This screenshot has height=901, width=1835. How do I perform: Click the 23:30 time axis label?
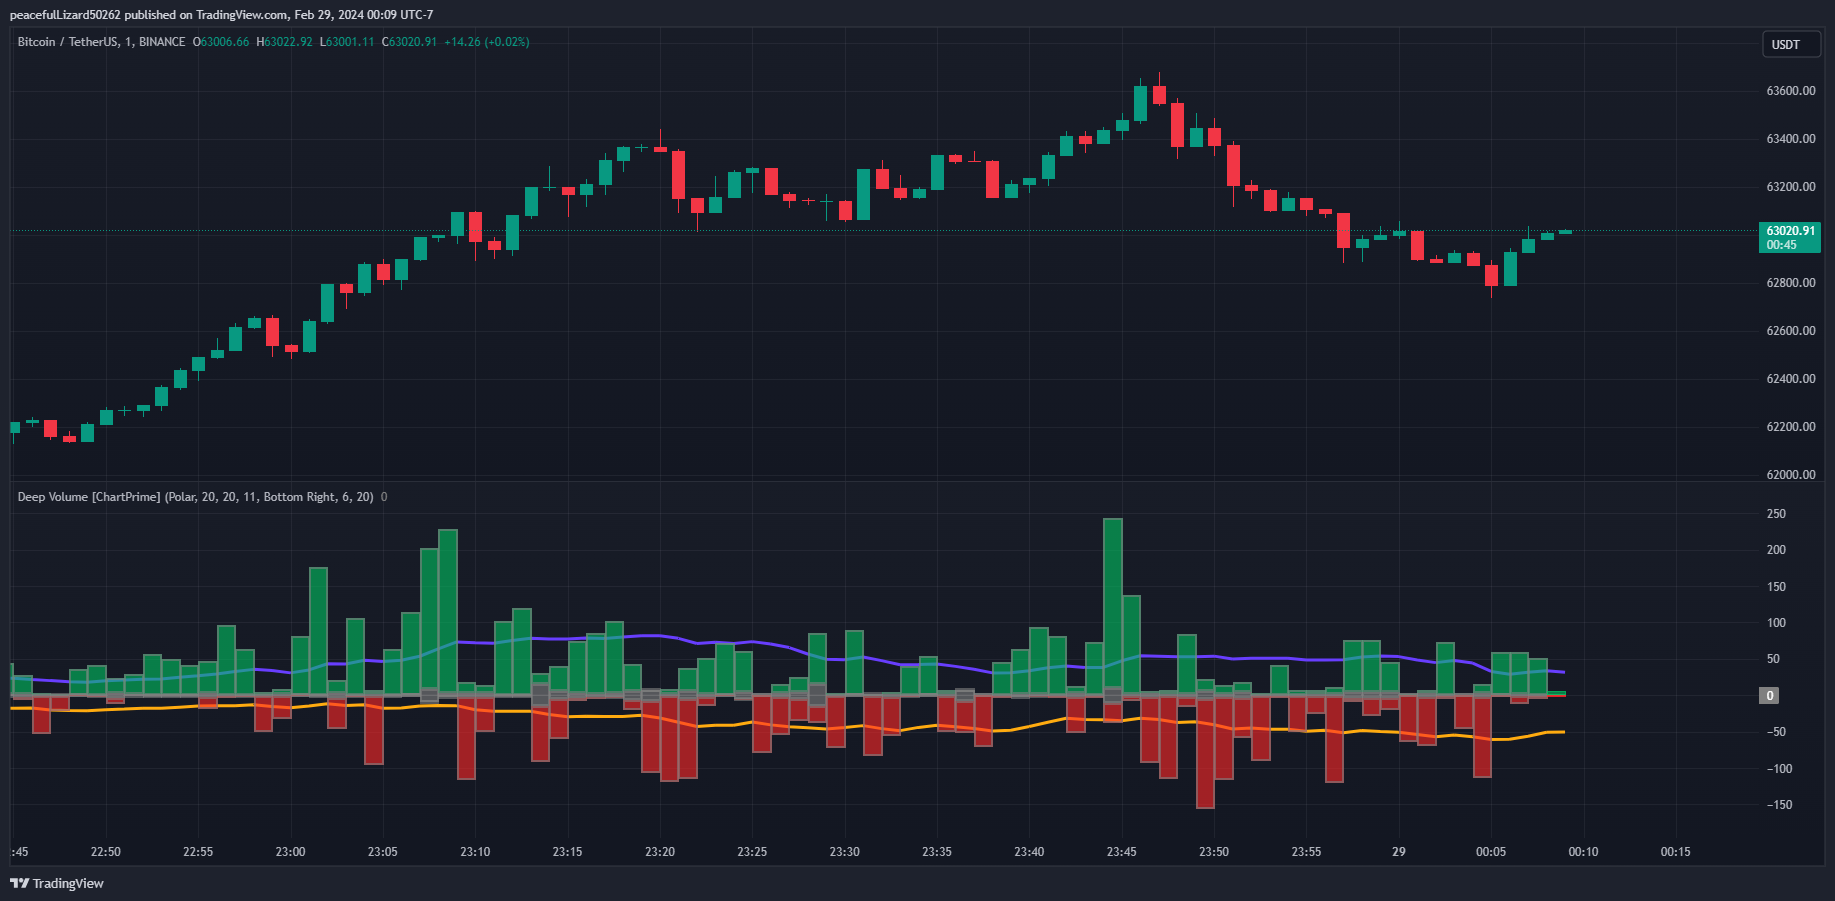point(844,852)
